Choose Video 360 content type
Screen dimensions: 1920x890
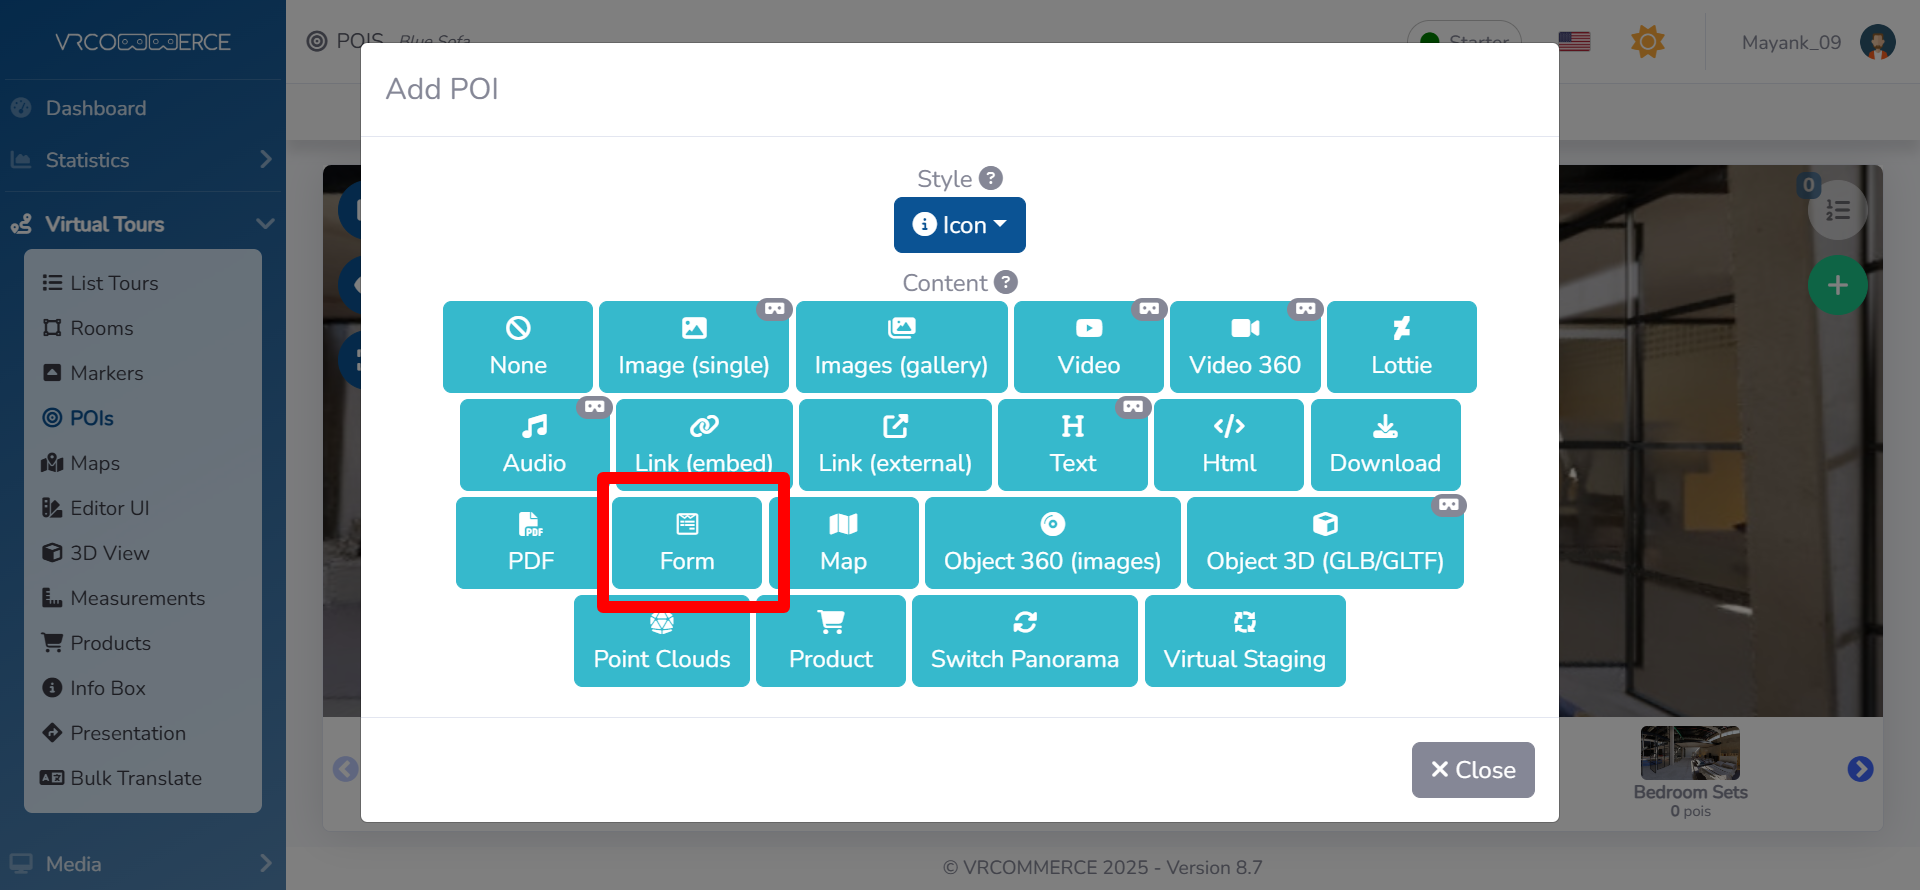(x=1244, y=347)
